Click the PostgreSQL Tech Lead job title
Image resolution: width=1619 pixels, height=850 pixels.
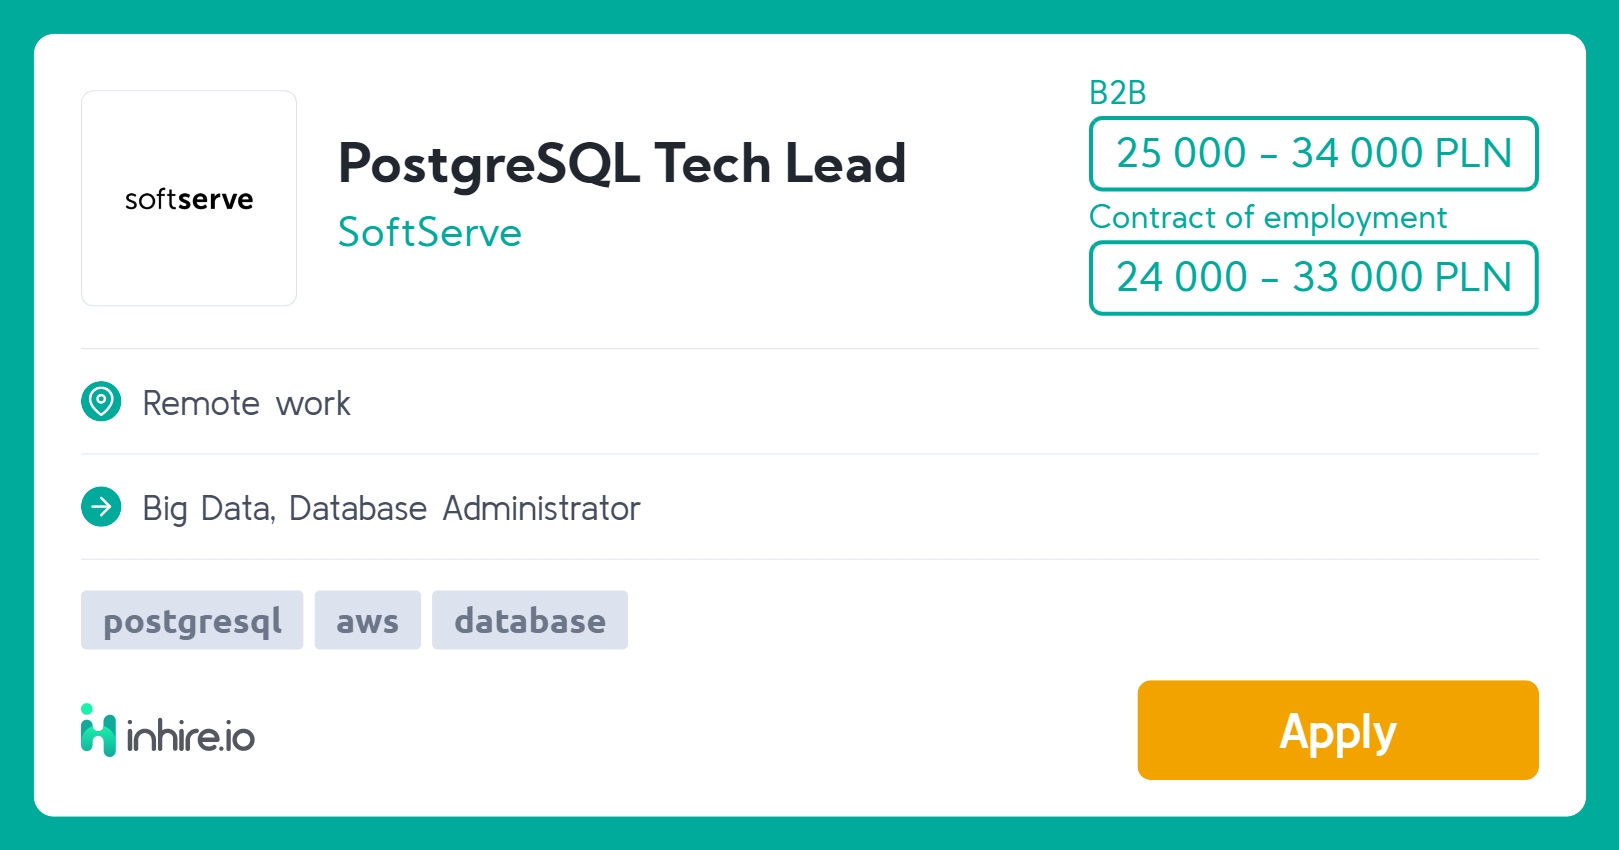(x=621, y=164)
